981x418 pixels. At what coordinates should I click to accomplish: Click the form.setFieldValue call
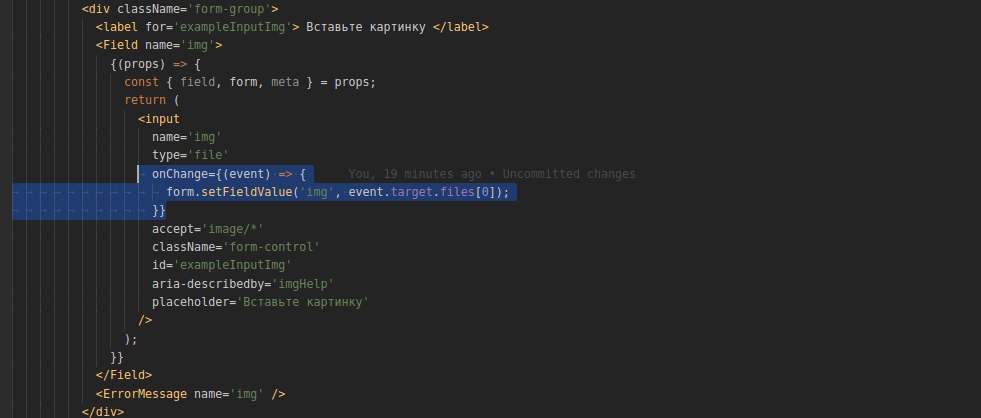tap(338, 193)
